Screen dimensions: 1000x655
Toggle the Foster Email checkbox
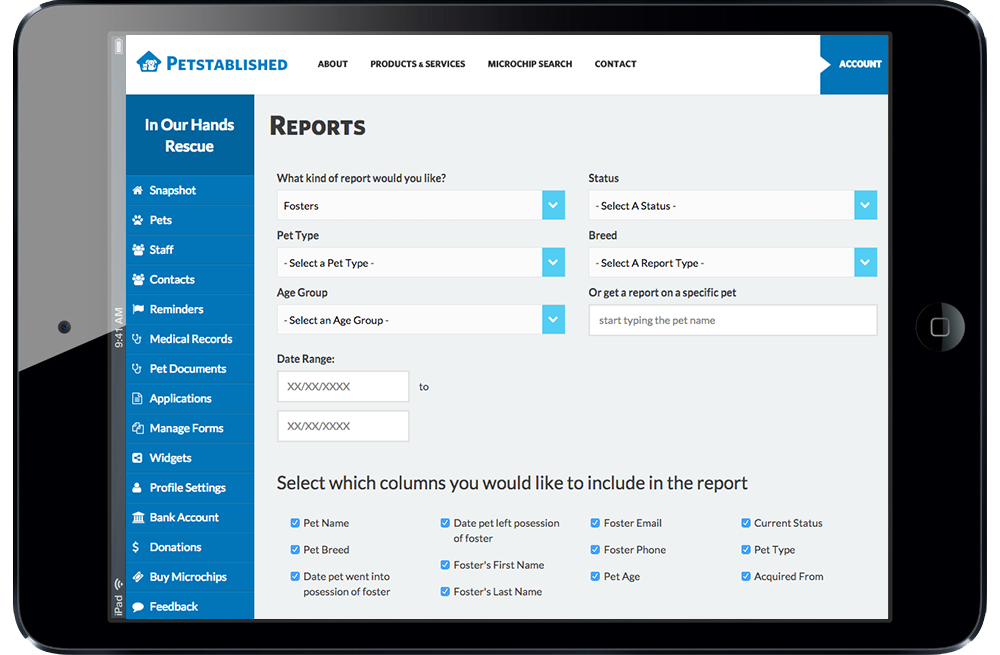pyautogui.click(x=595, y=523)
